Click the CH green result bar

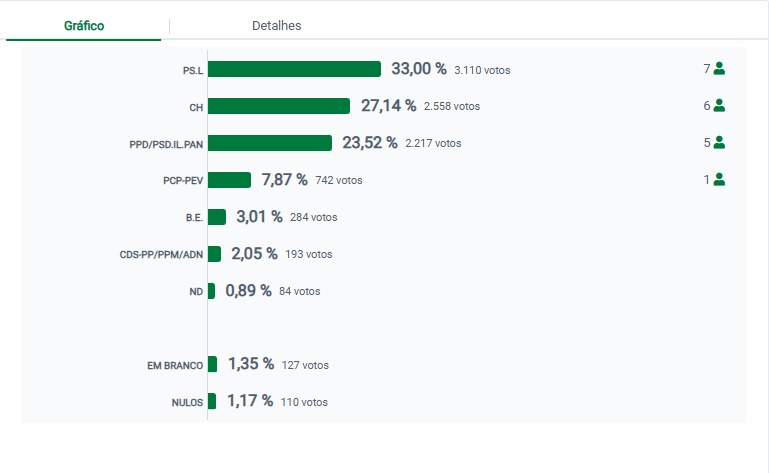[x=279, y=106]
